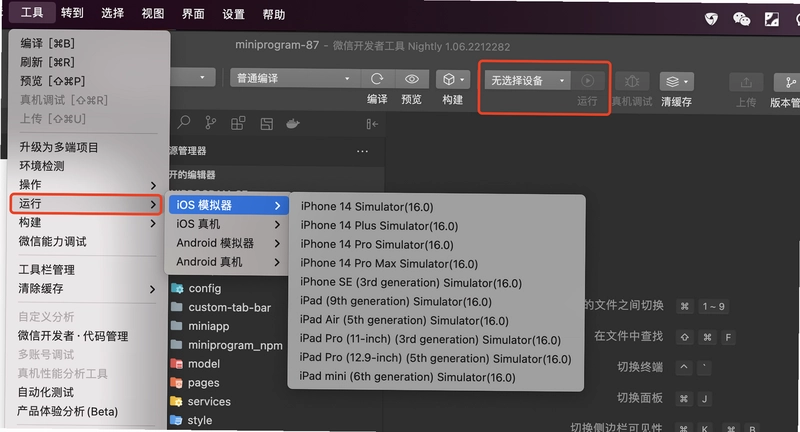Viewport: 800px width, 432px height.
Task: Open the build cube icon dropdown
Action: pos(453,80)
